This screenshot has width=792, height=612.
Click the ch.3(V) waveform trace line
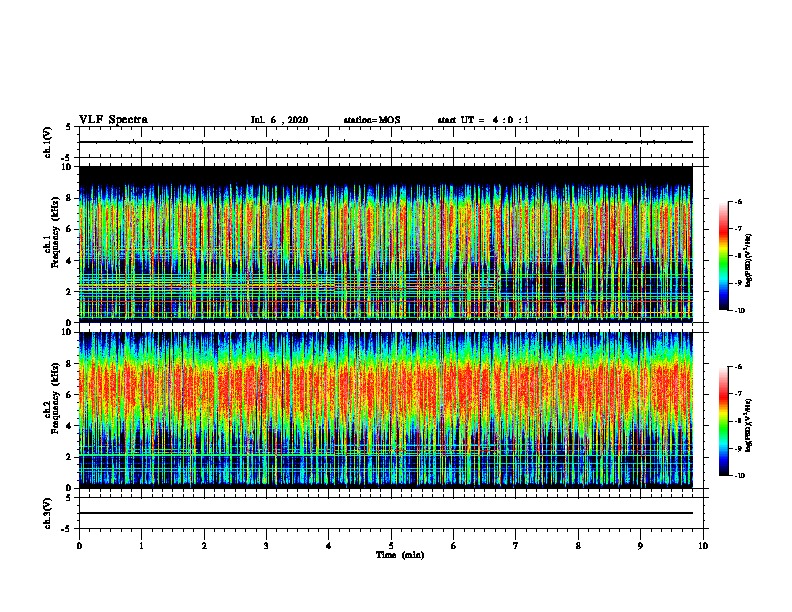click(386, 513)
